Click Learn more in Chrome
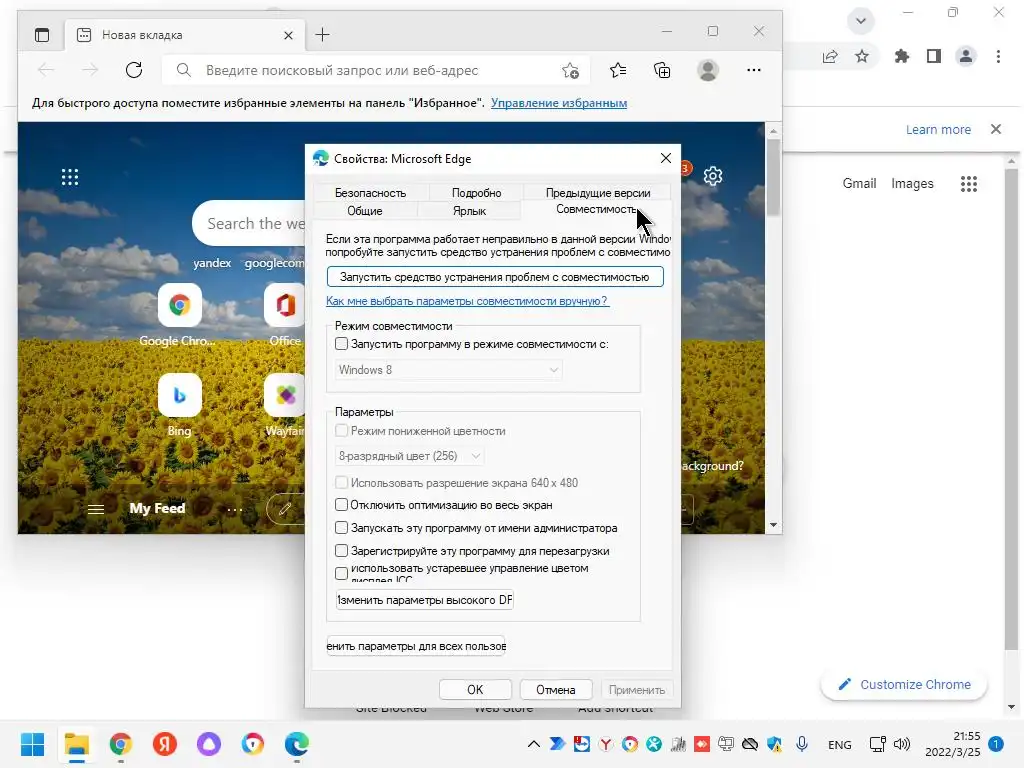The width and height of the screenshot is (1024, 768). pos(938,129)
